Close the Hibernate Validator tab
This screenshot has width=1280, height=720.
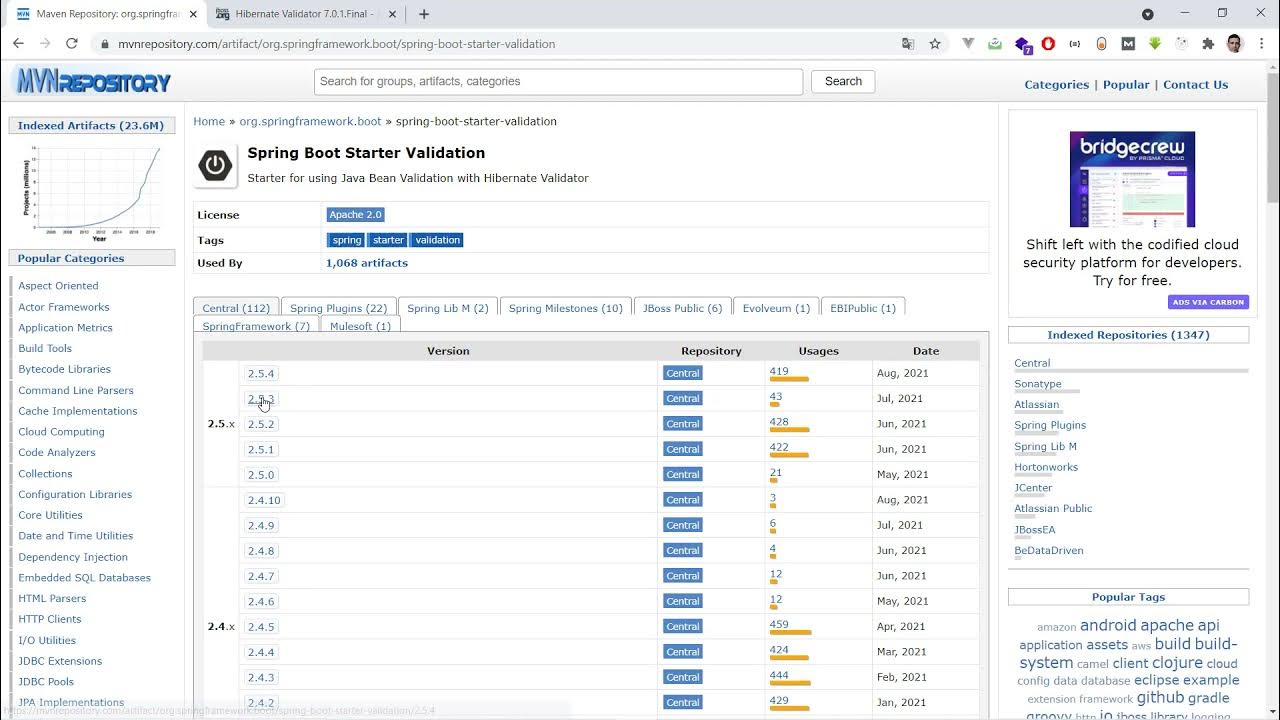[392, 14]
